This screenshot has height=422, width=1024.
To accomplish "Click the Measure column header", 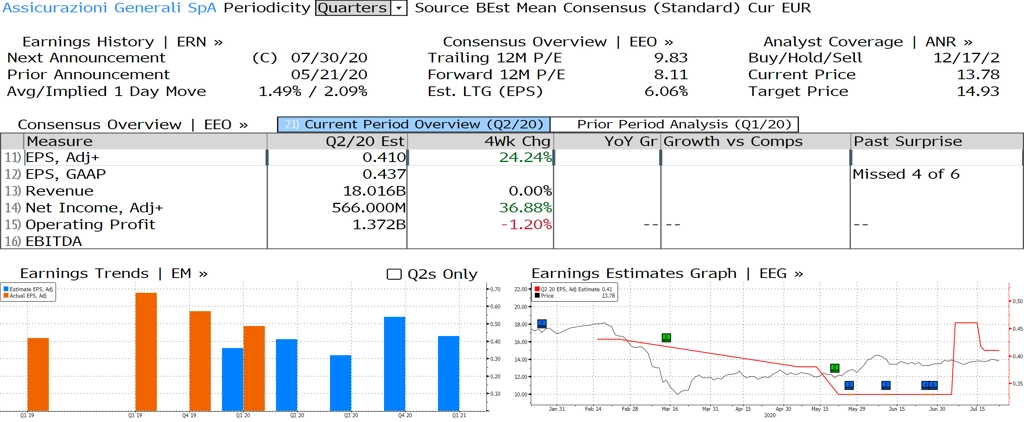I will pyautogui.click(x=146, y=141).
